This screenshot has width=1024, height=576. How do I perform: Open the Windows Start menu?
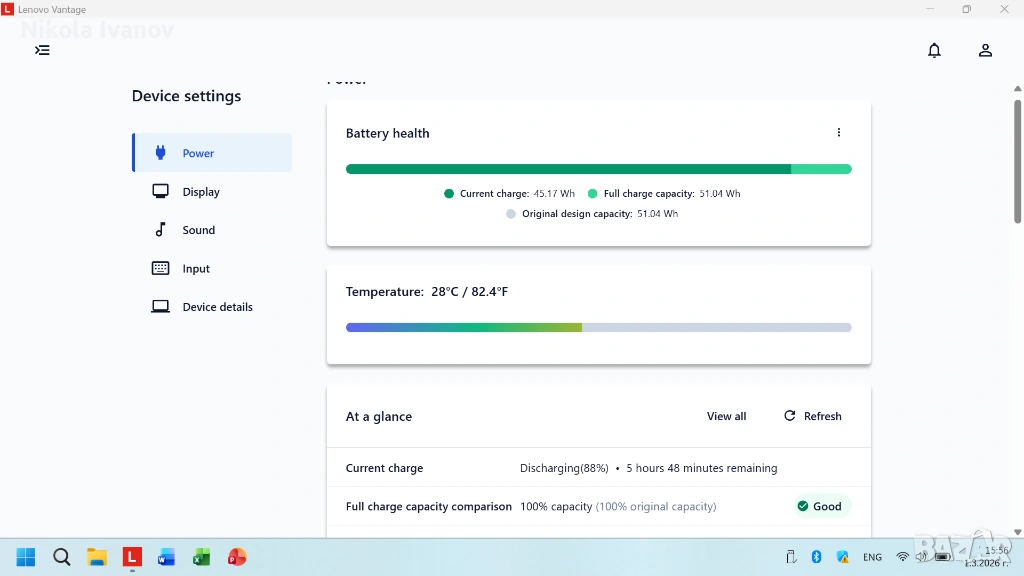[x=26, y=557]
